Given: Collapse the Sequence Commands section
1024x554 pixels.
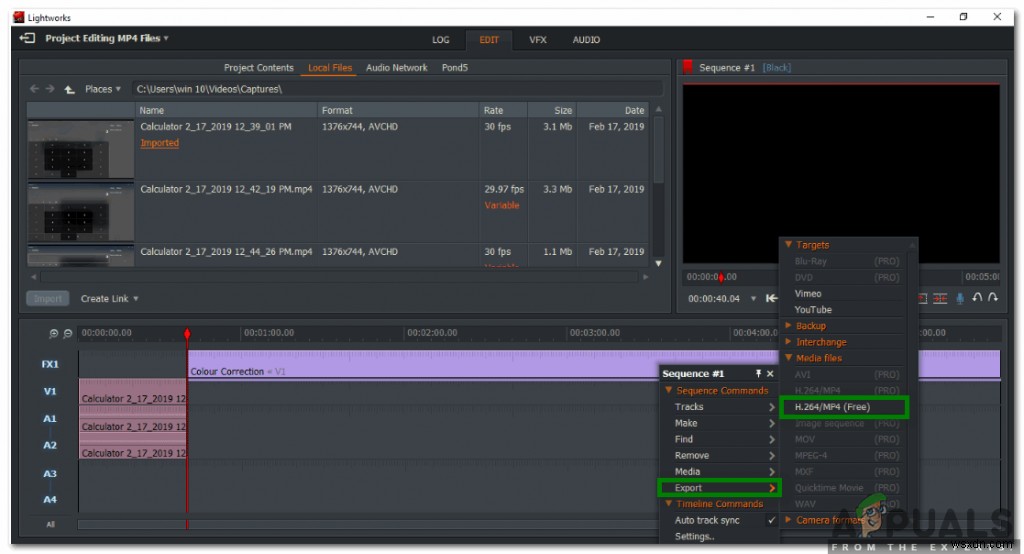Looking at the screenshot, I should coord(668,391).
